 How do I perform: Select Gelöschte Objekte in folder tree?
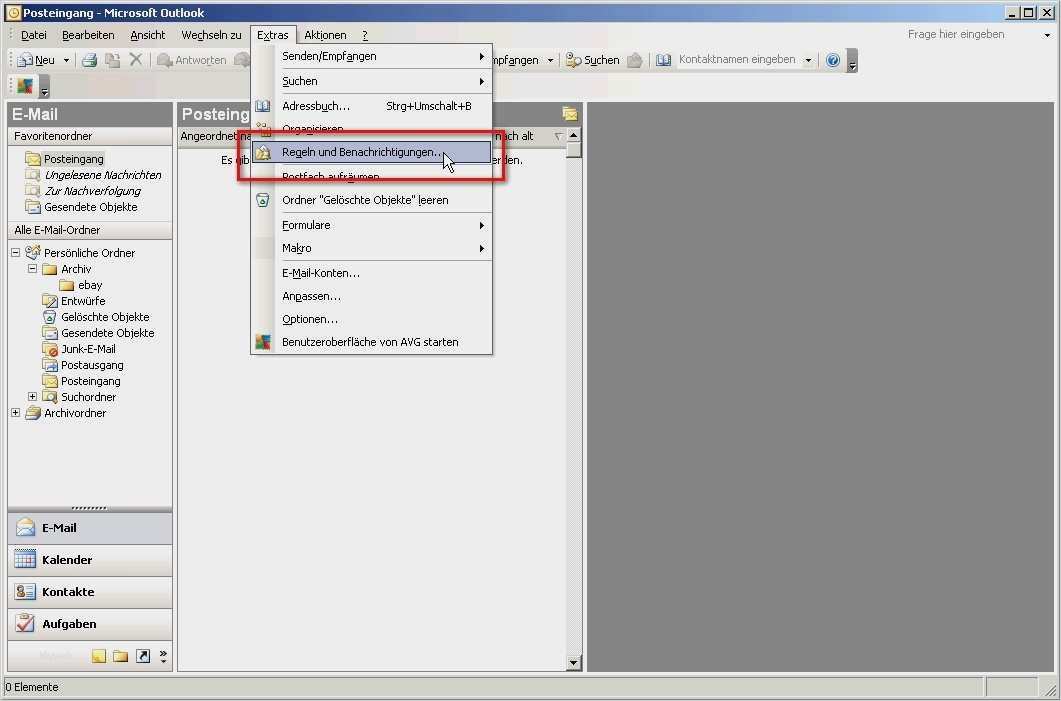[x=96, y=317]
